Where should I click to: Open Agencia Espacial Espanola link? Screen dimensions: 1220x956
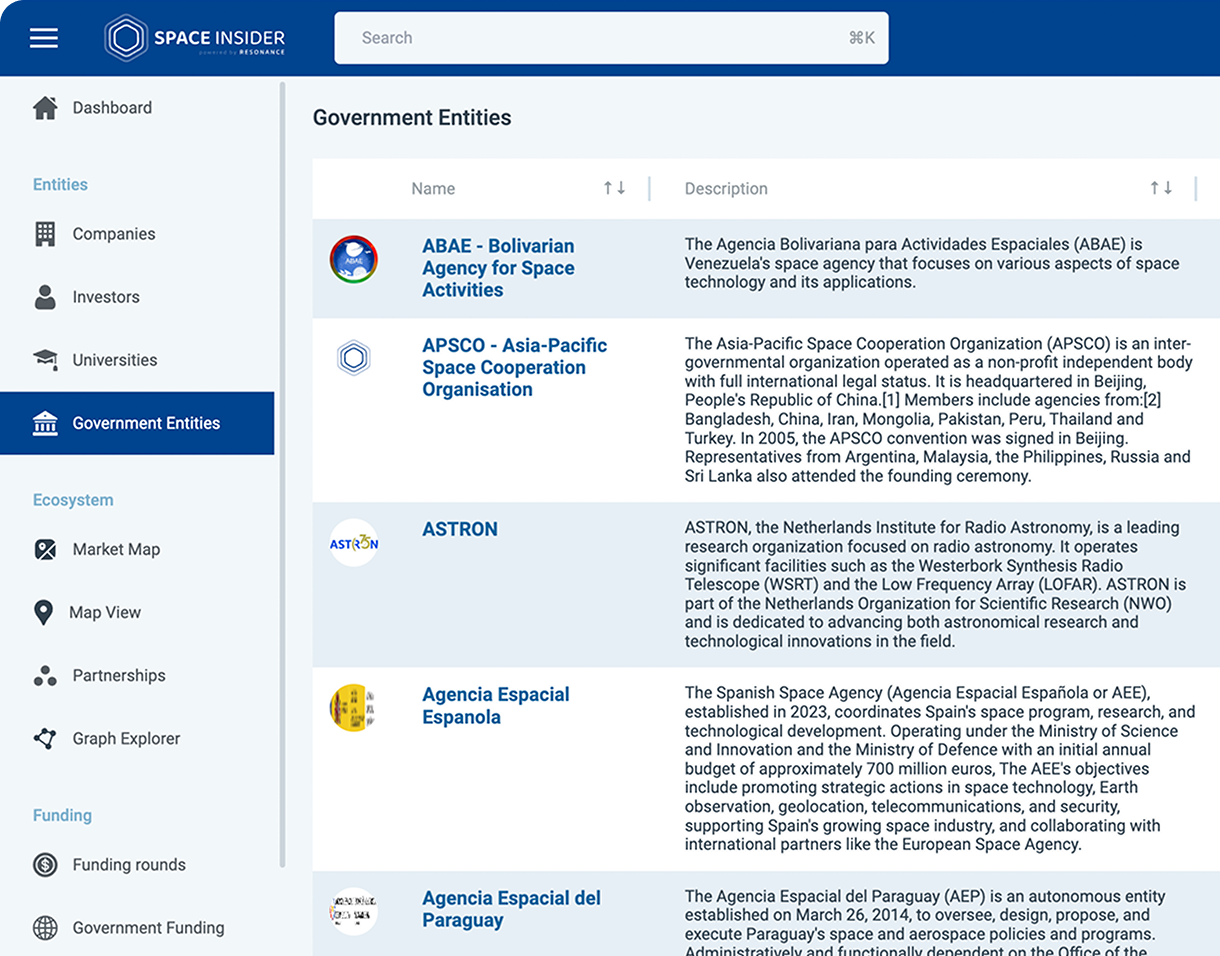point(496,705)
